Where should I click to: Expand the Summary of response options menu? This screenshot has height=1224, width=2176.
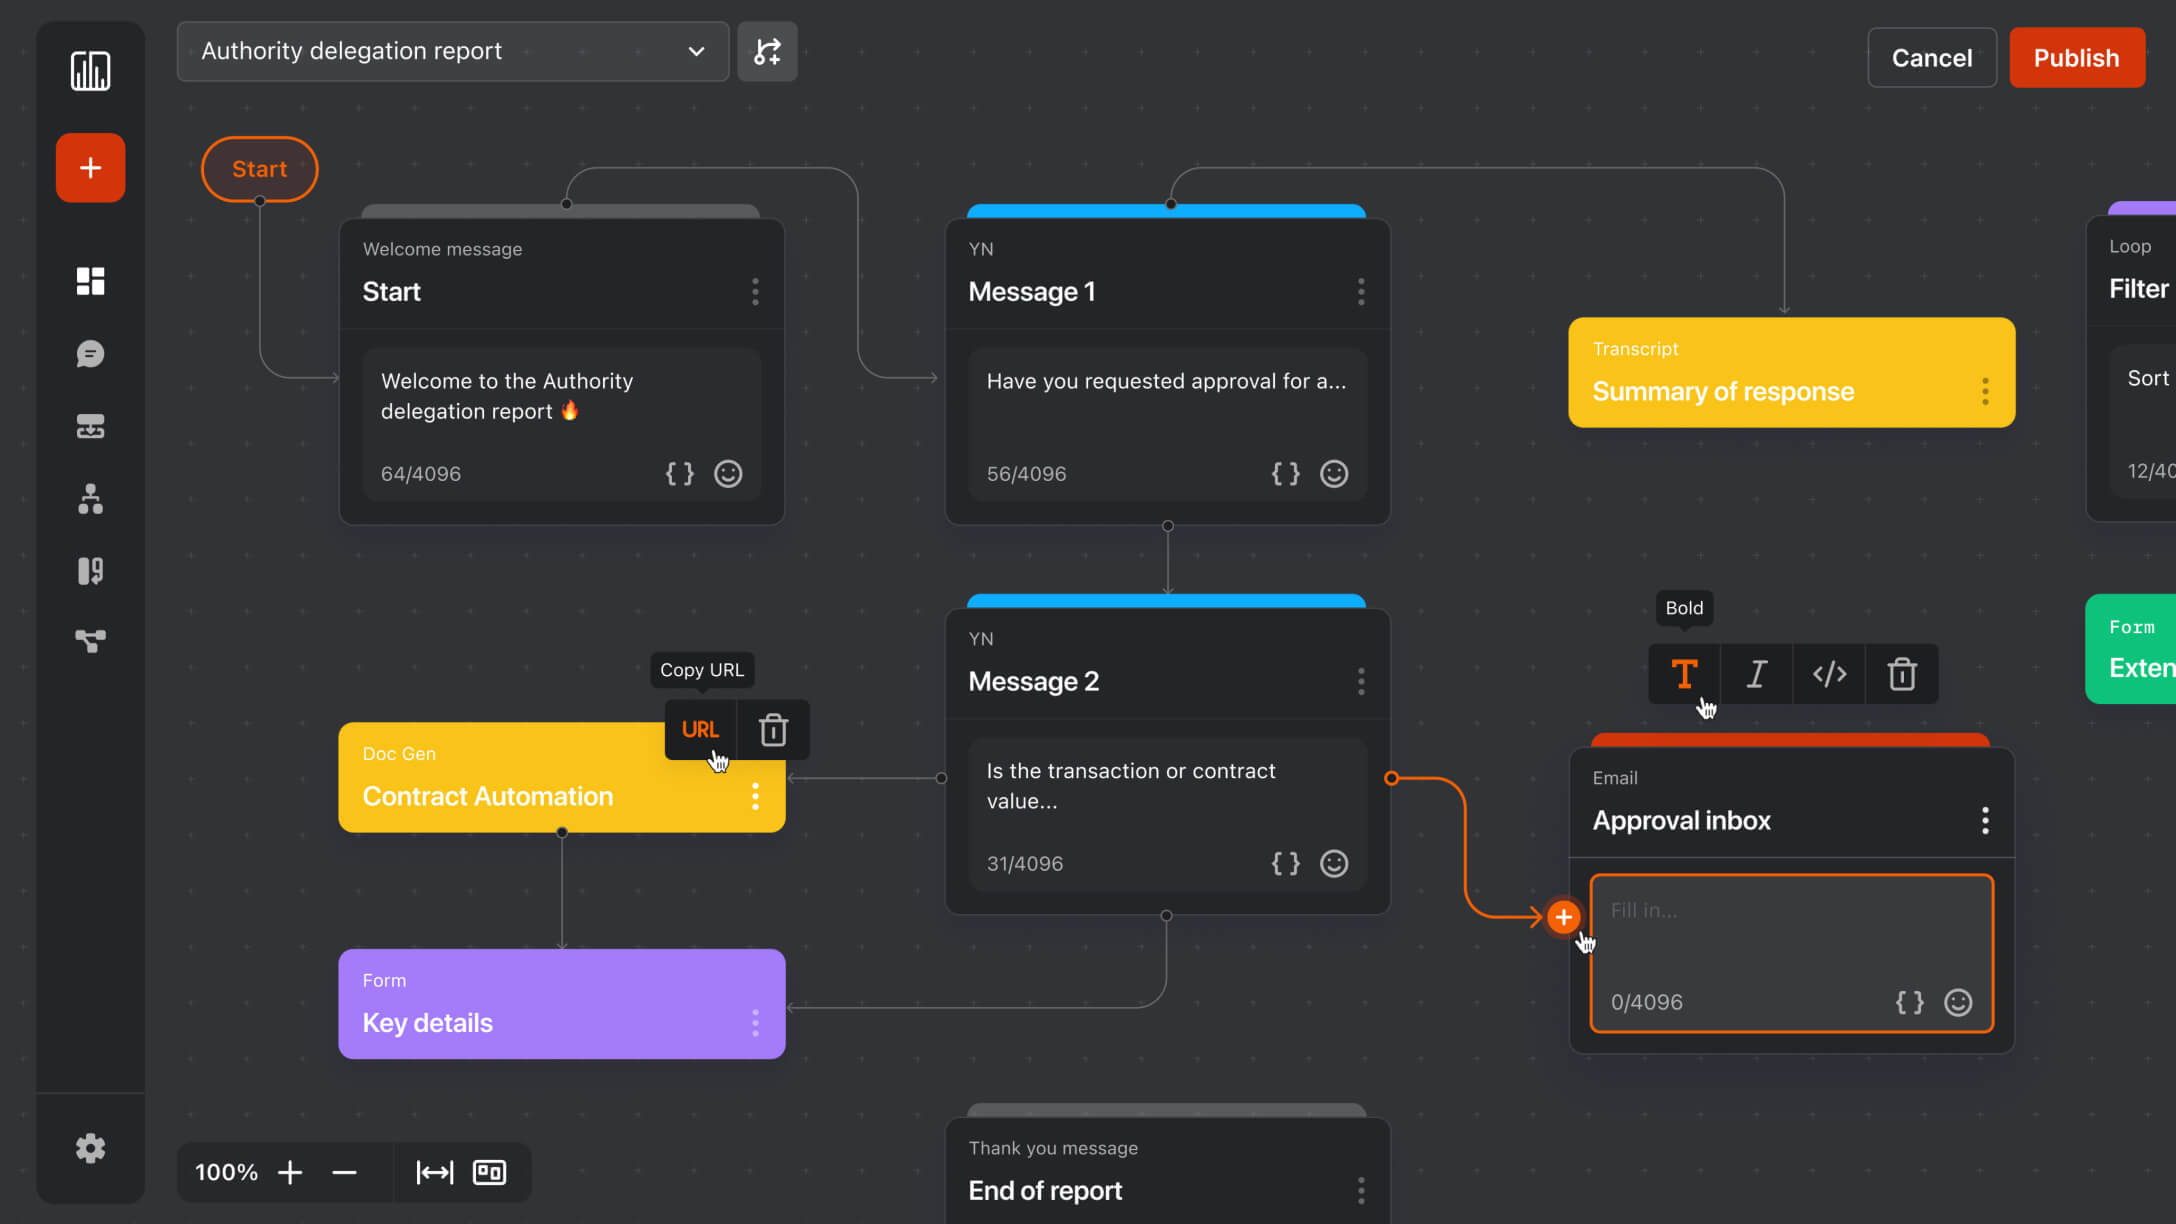point(1985,392)
